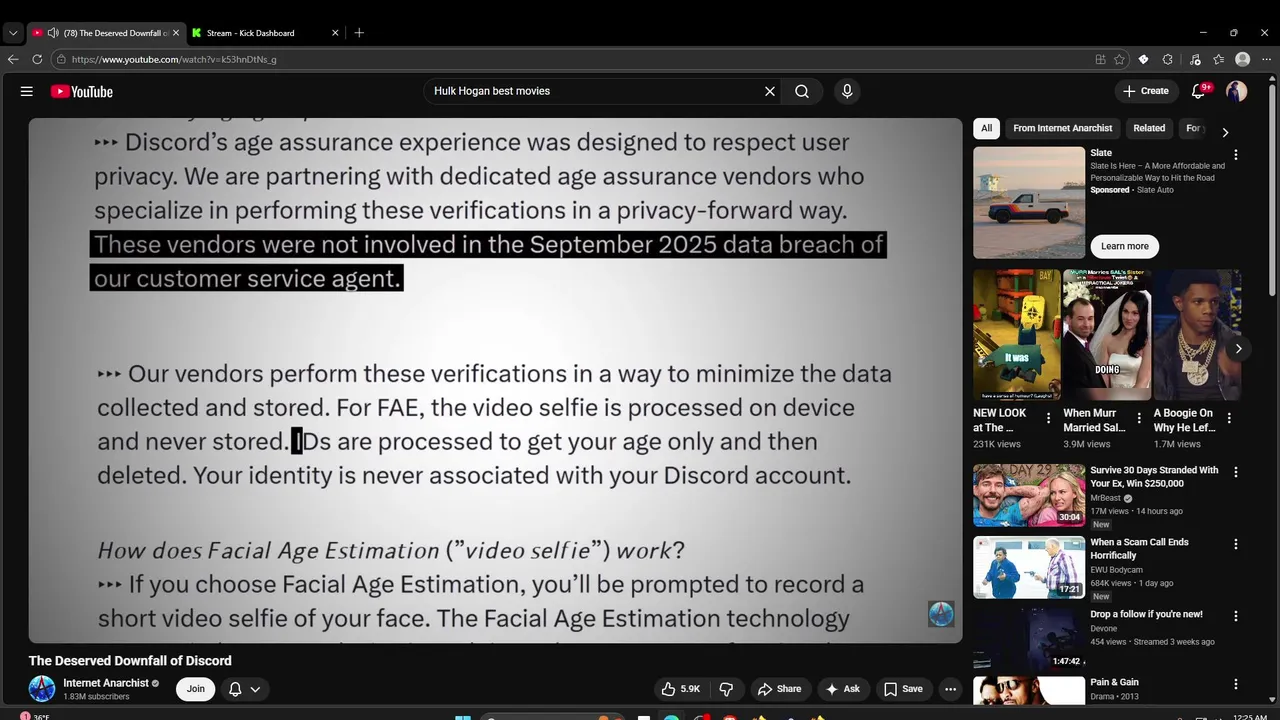The image size is (1280, 720).
Task: Click the video player area
Action: tap(495, 380)
